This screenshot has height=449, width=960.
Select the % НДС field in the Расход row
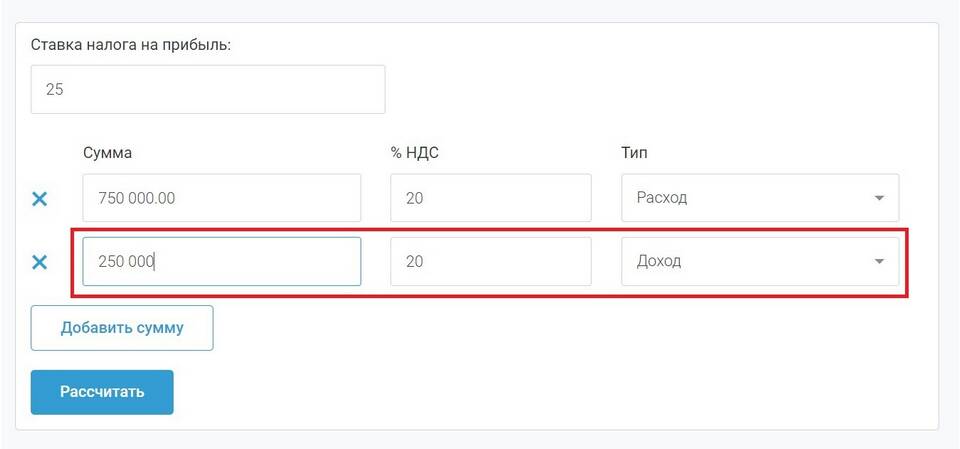click(x=491, y=198)
